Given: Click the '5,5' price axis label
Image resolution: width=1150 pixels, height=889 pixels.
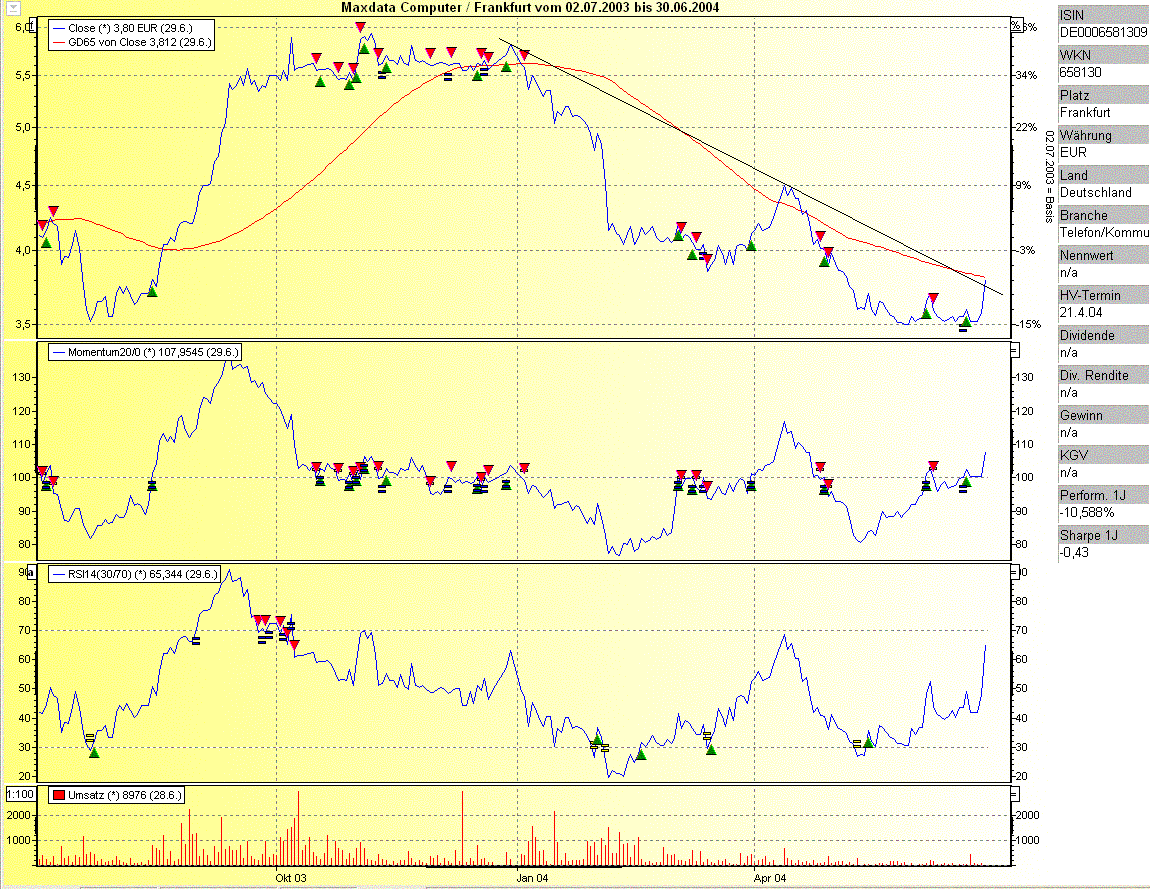Looking at the screenshot, I should pyautogui.click(x=24, y=75).
